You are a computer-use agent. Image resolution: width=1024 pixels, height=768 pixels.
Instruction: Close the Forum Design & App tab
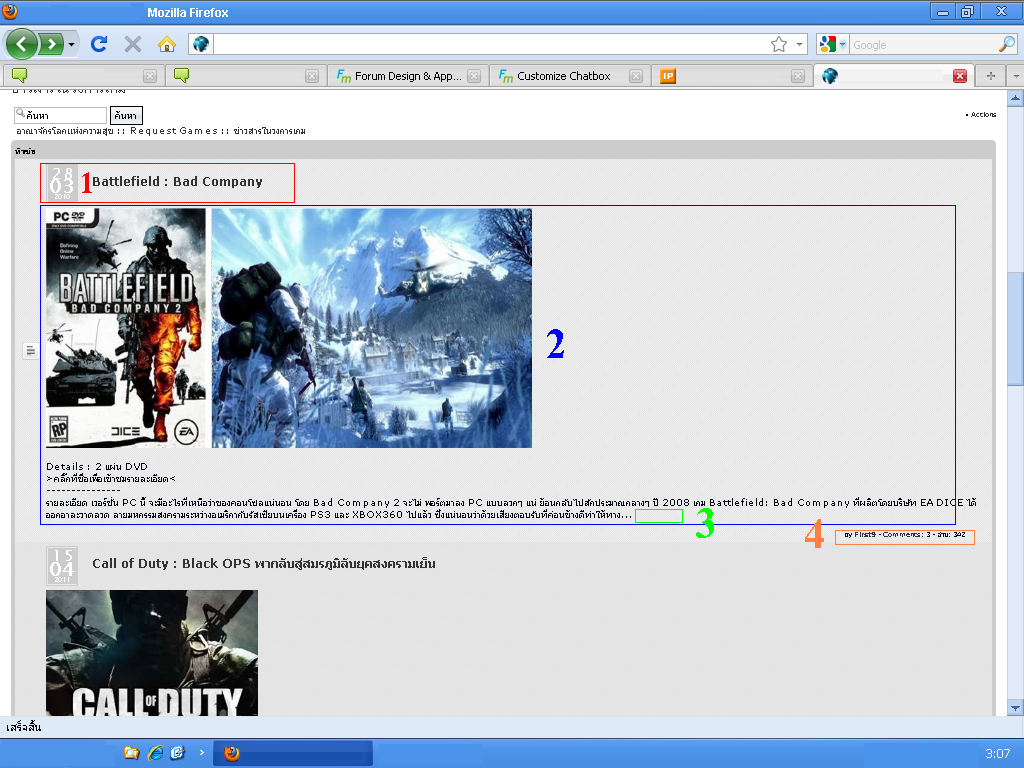point(474,76)
